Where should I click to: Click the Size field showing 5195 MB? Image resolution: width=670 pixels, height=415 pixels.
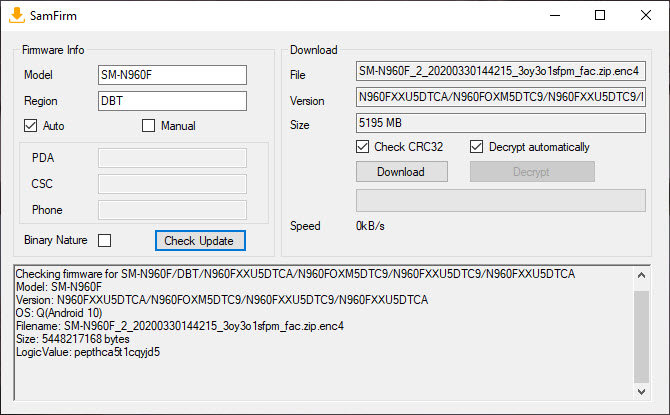click(x=501, y=123)
